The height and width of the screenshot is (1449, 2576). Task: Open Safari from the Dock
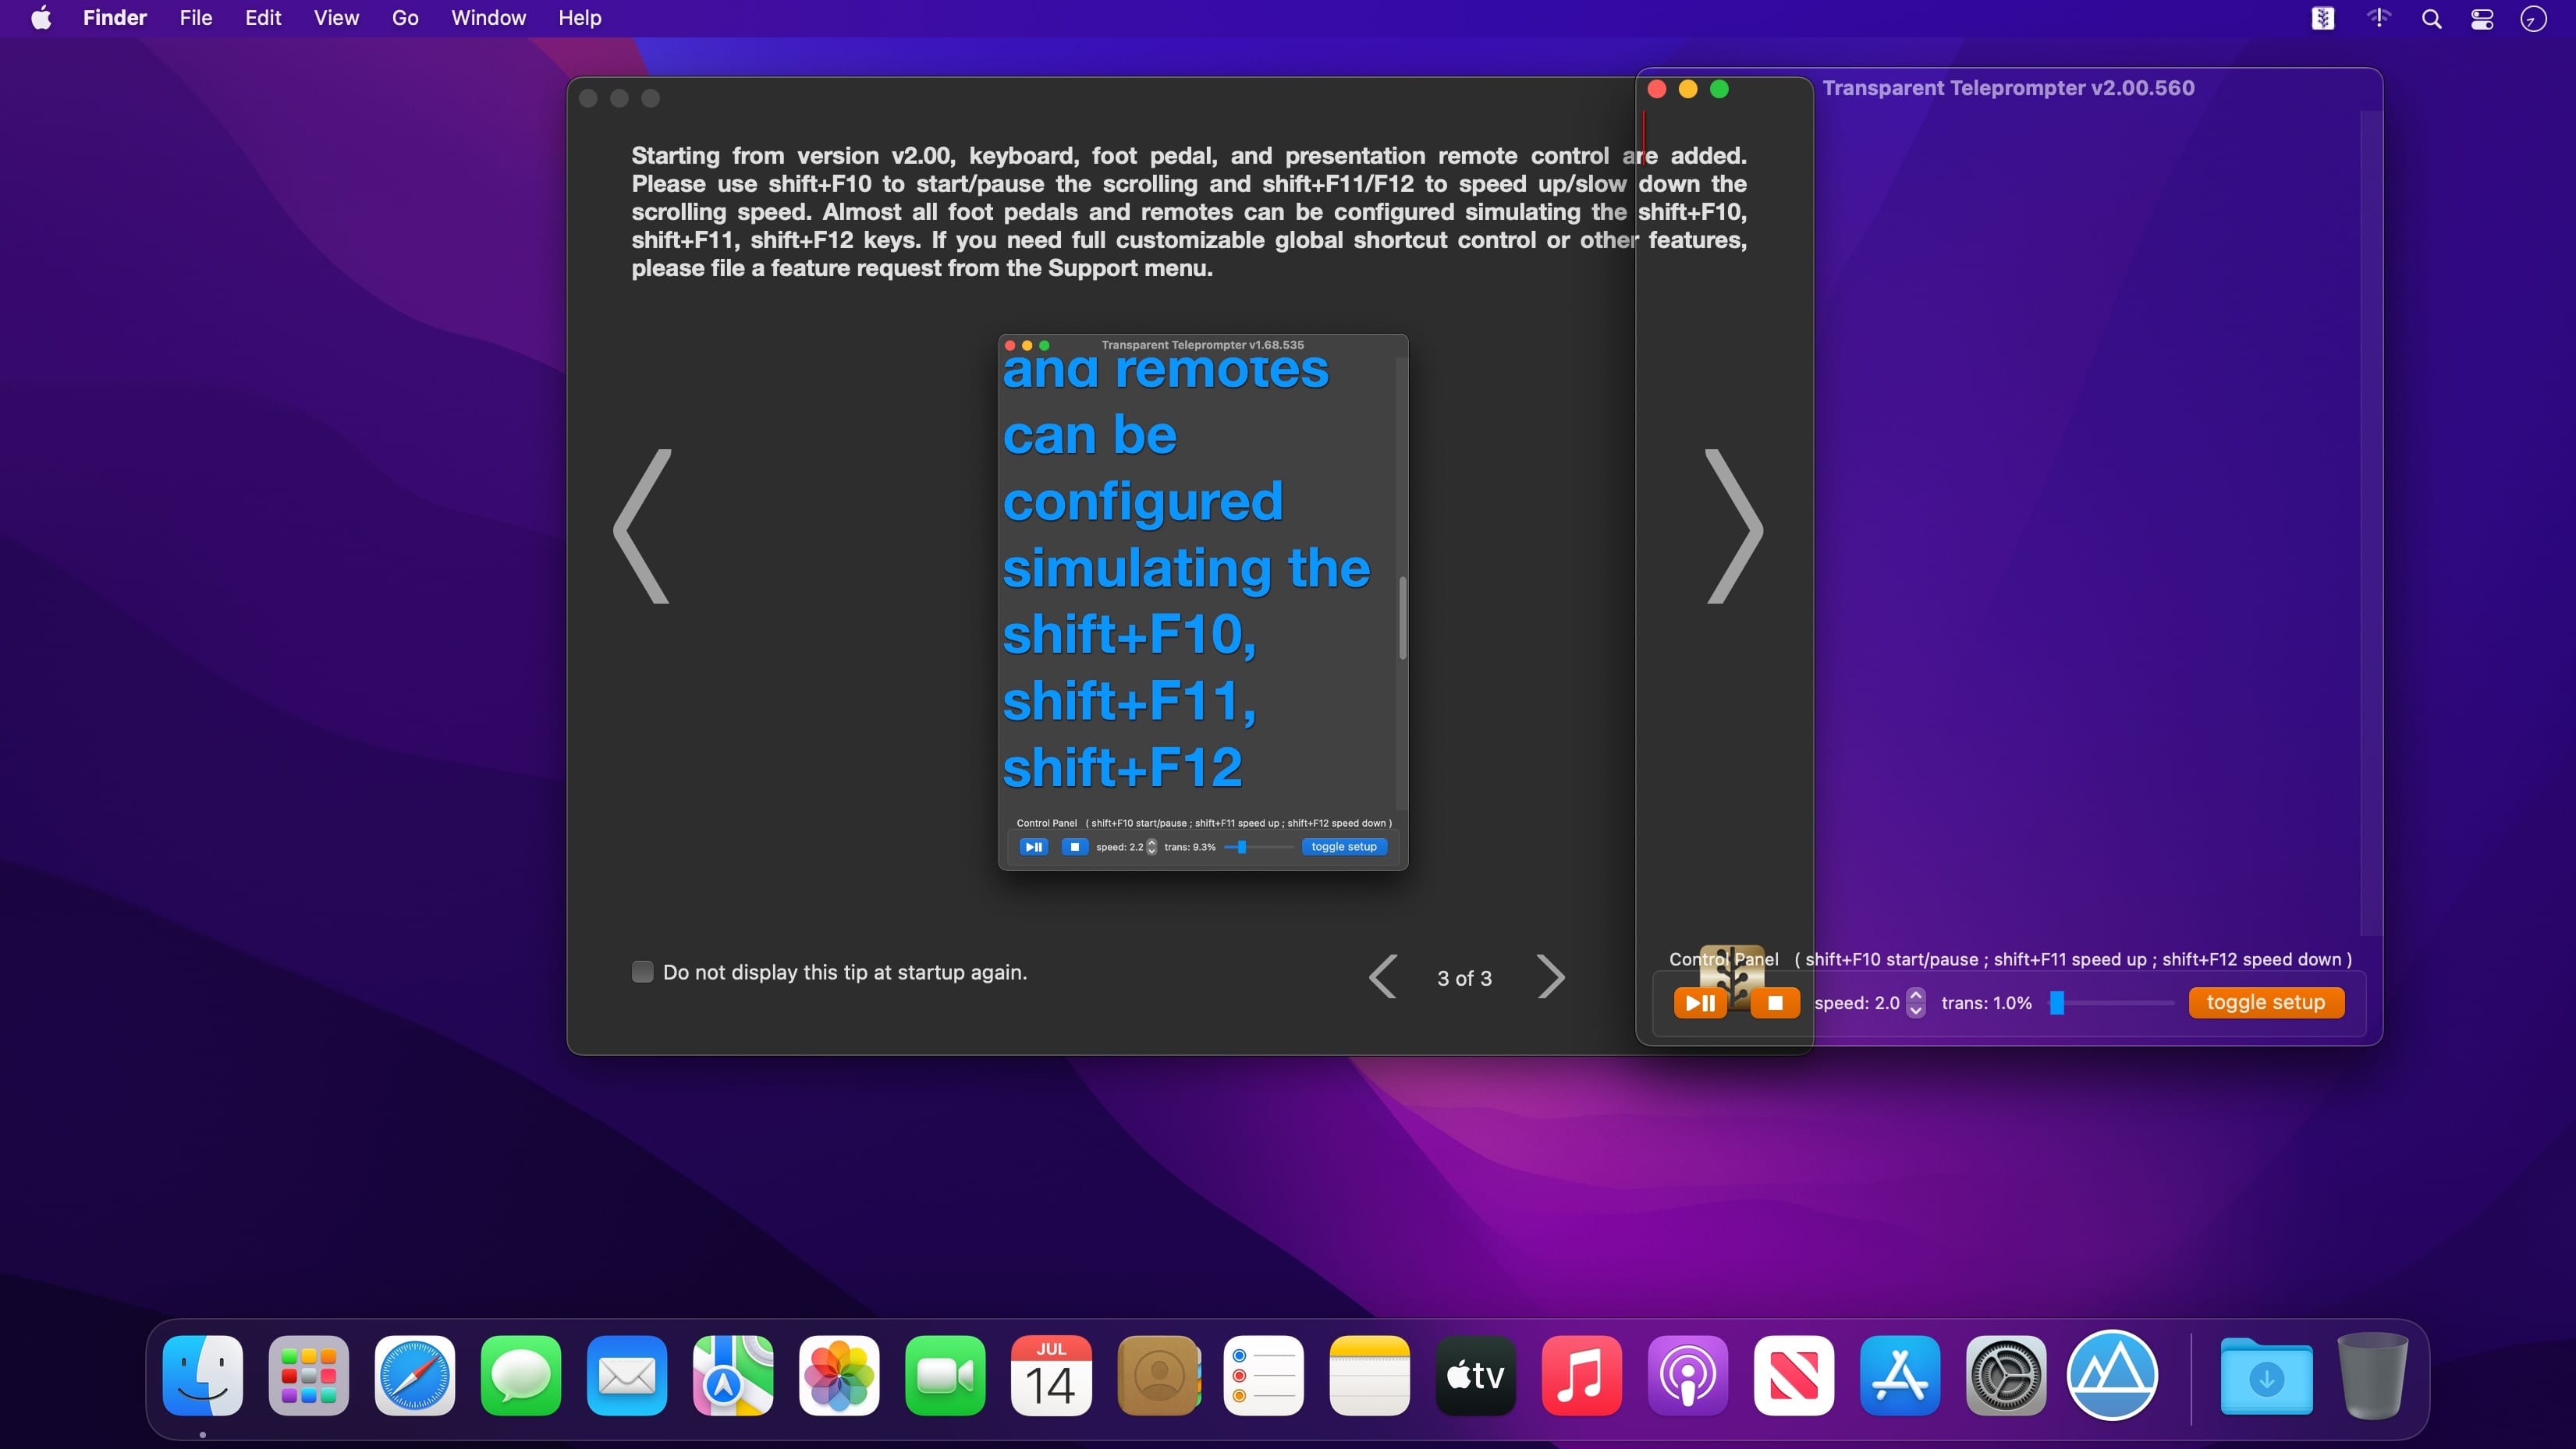pyautogui.click(x=415, y=1375)
